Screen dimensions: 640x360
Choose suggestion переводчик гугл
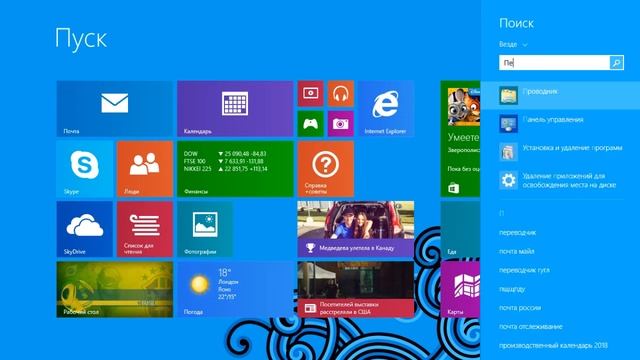[524, 270]
